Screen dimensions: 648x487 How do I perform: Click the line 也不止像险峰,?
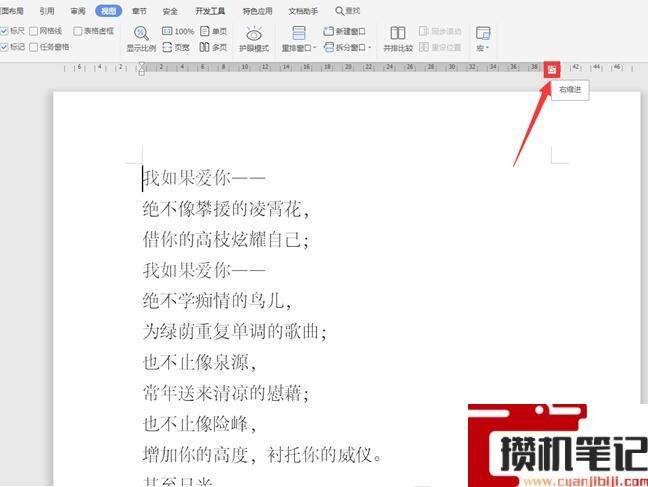point(199,424)
